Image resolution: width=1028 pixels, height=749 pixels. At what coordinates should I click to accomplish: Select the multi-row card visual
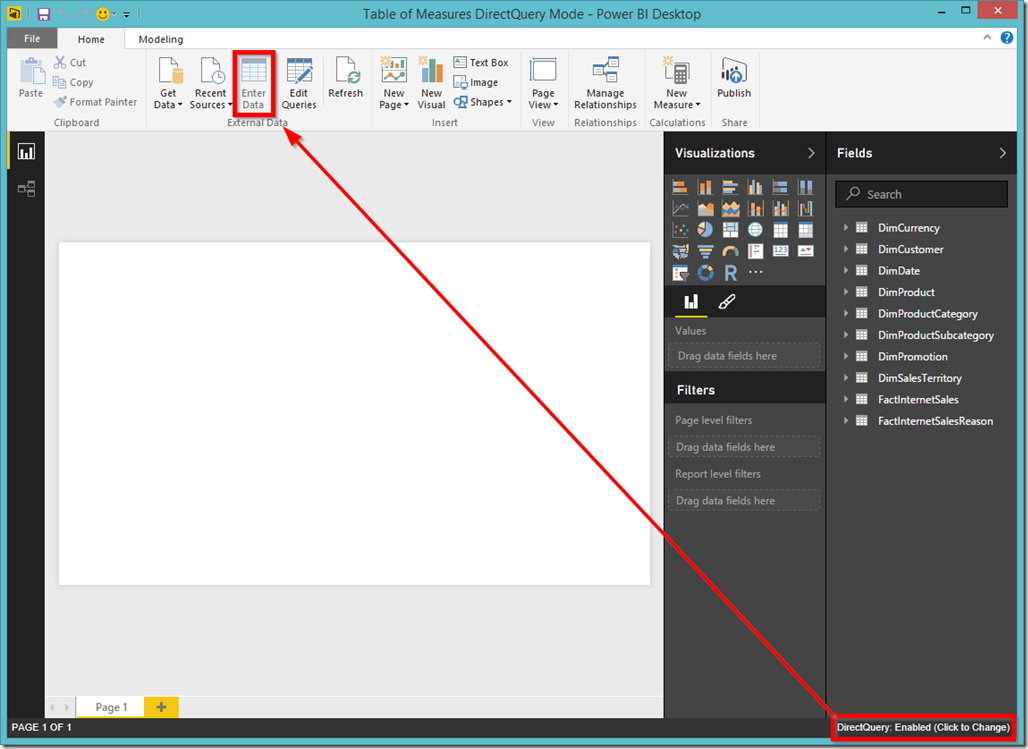(755, 251)
